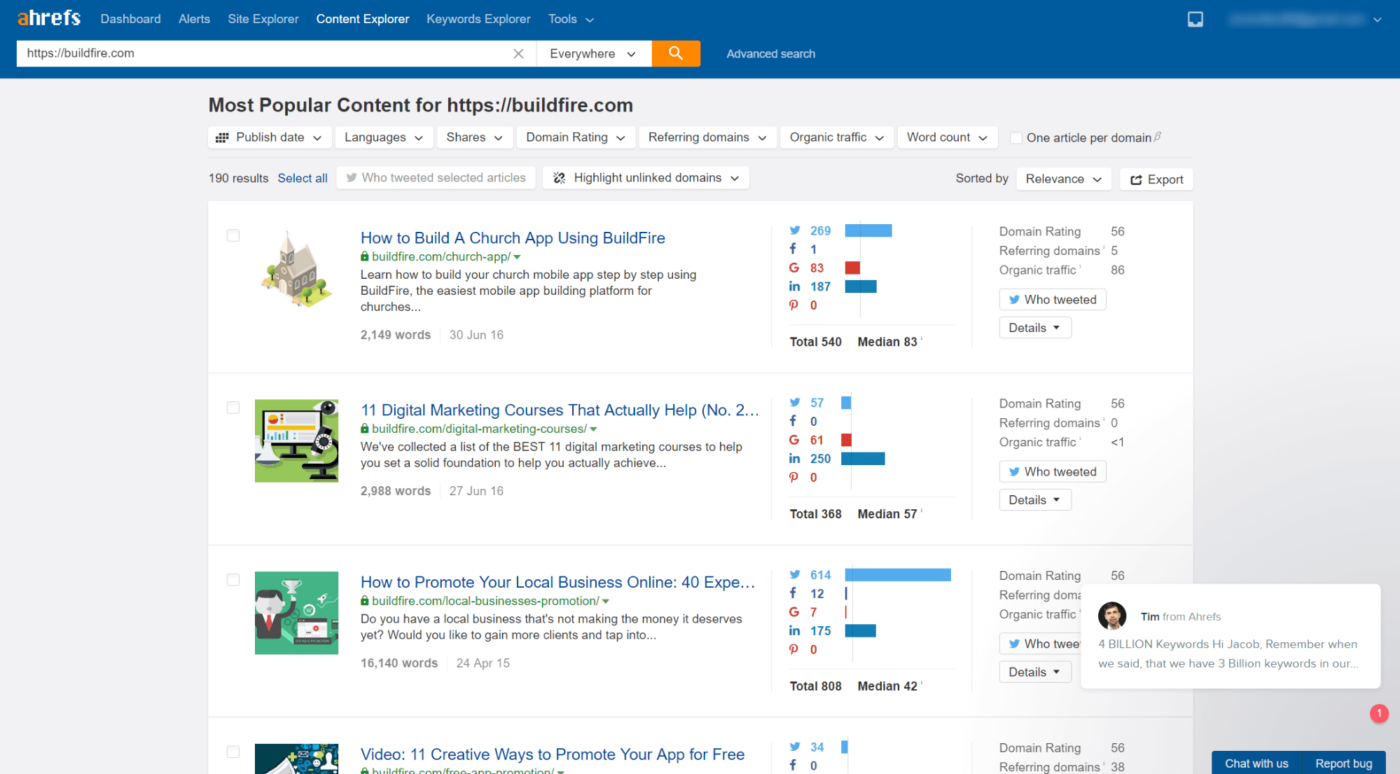
Task: Click the Ahrefs logo
Action: pyautogui.click(x=48, y=18)
